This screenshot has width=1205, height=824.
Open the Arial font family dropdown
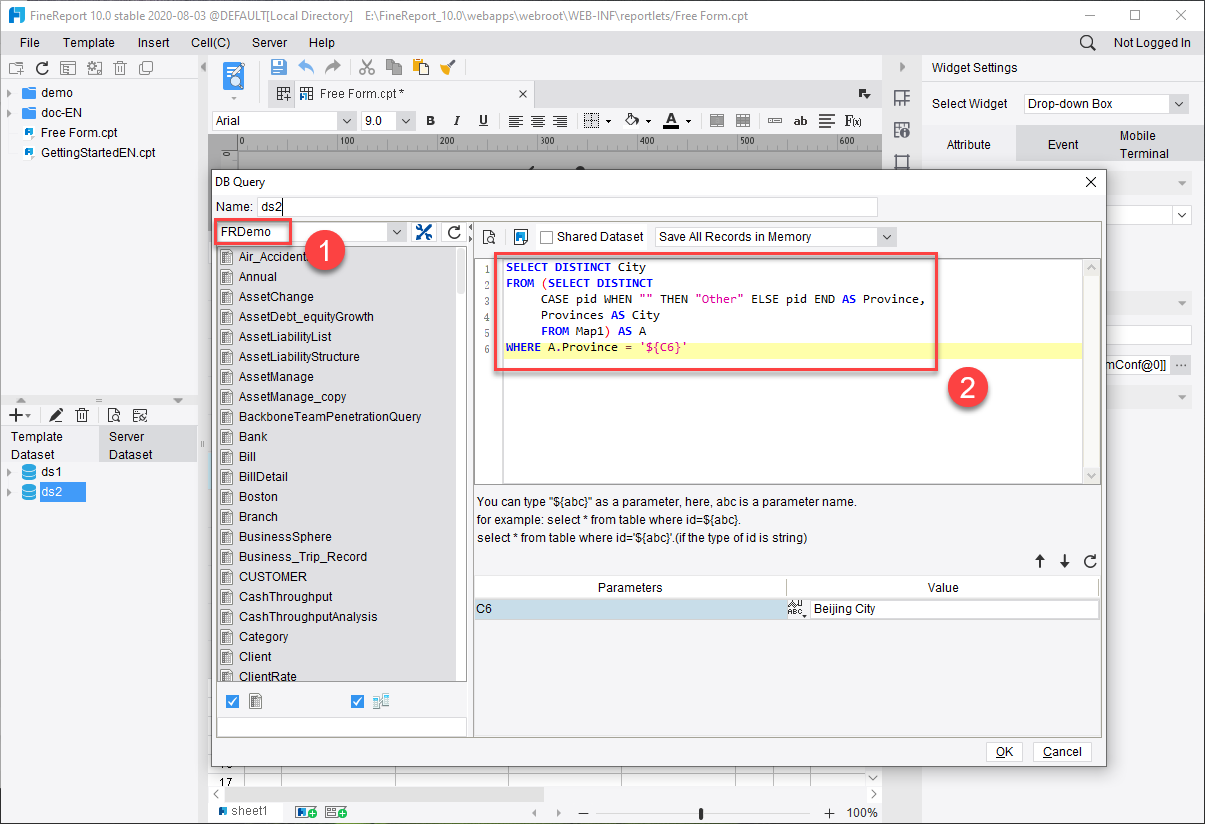(x=347, y=121)
